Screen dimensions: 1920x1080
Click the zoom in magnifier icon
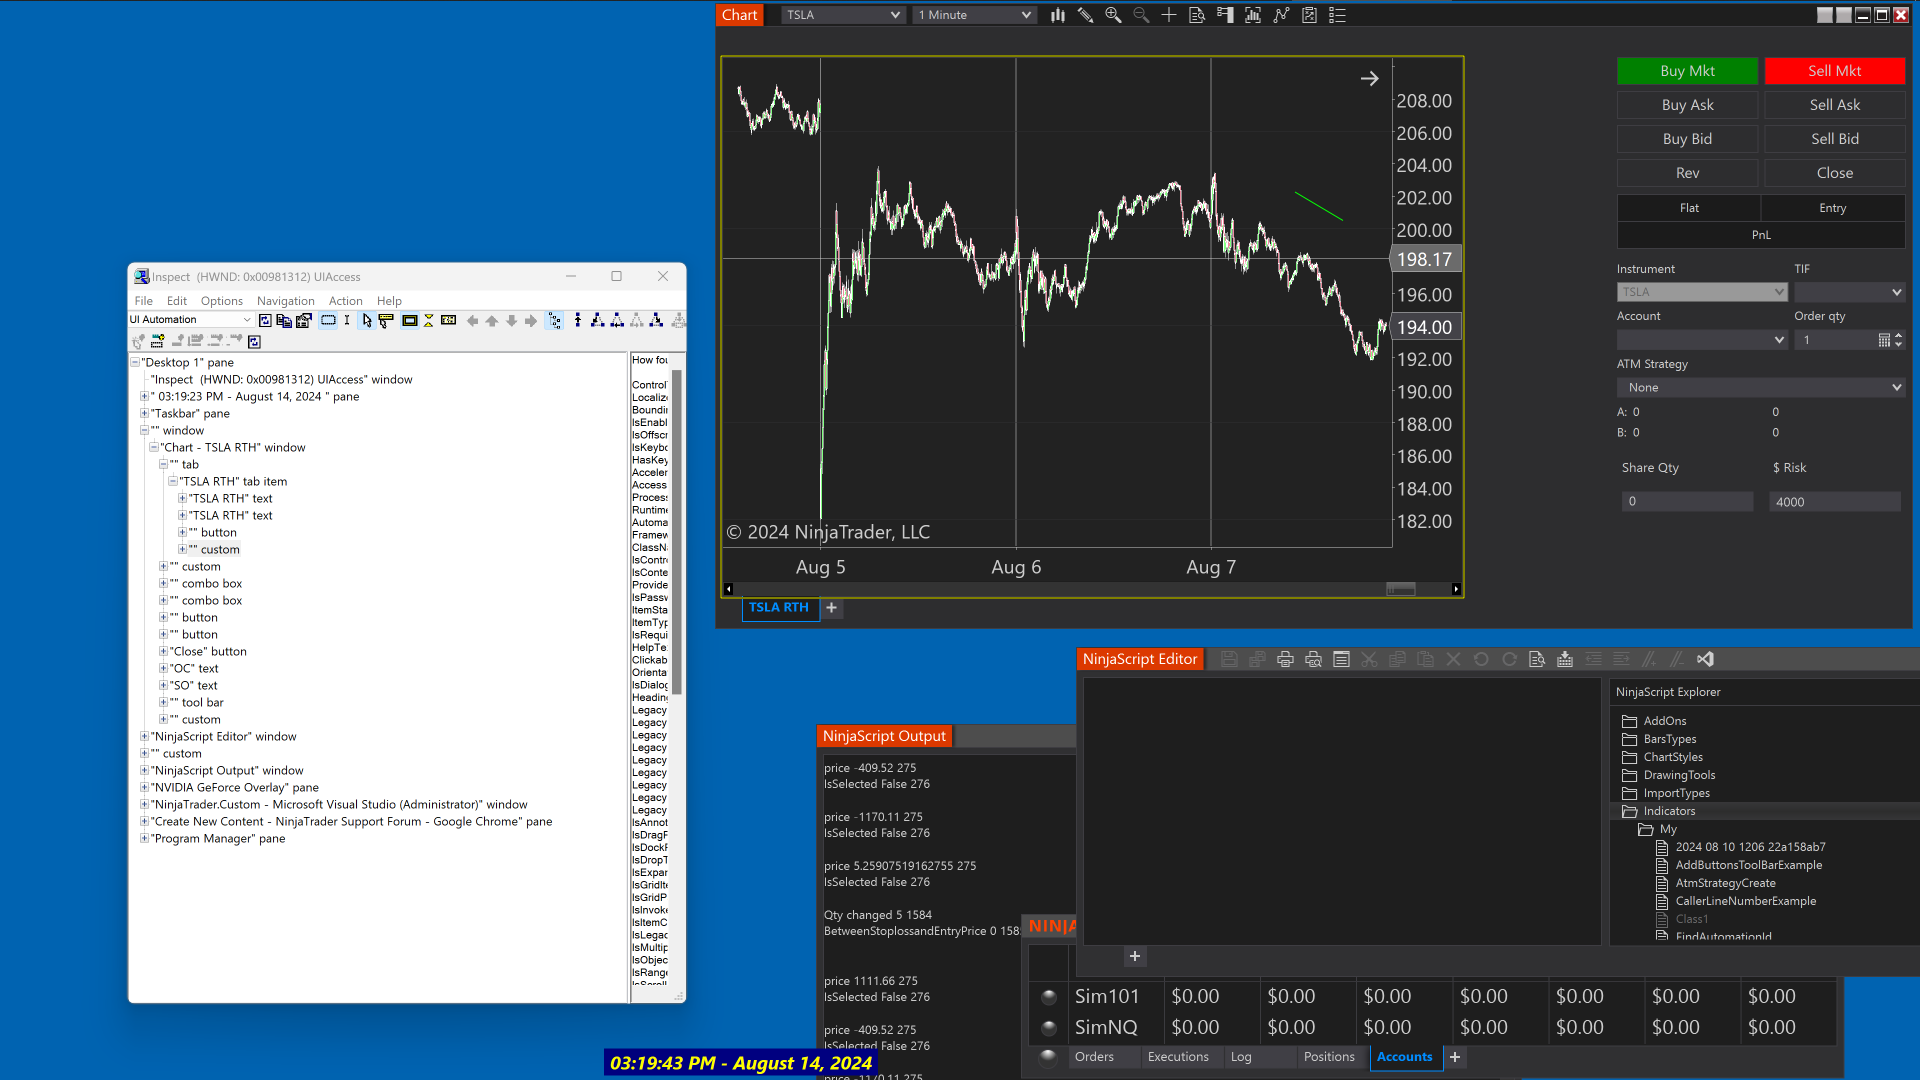pyautogui.click(x=1113, y=15)
